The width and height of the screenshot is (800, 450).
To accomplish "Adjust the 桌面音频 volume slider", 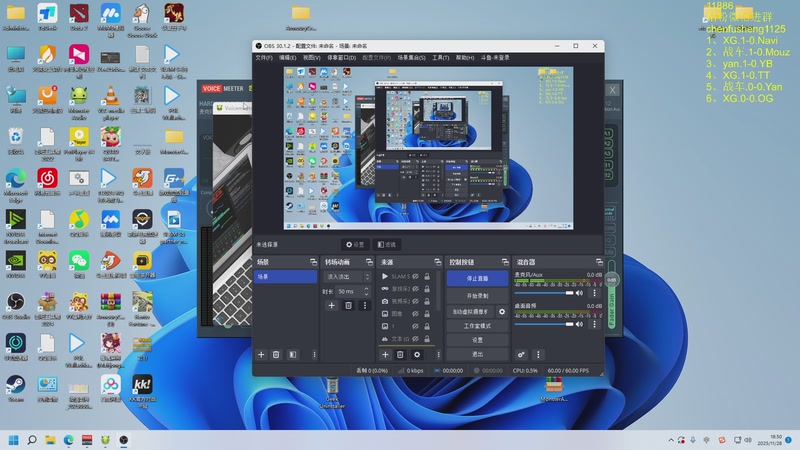I will tap(544, 324).
